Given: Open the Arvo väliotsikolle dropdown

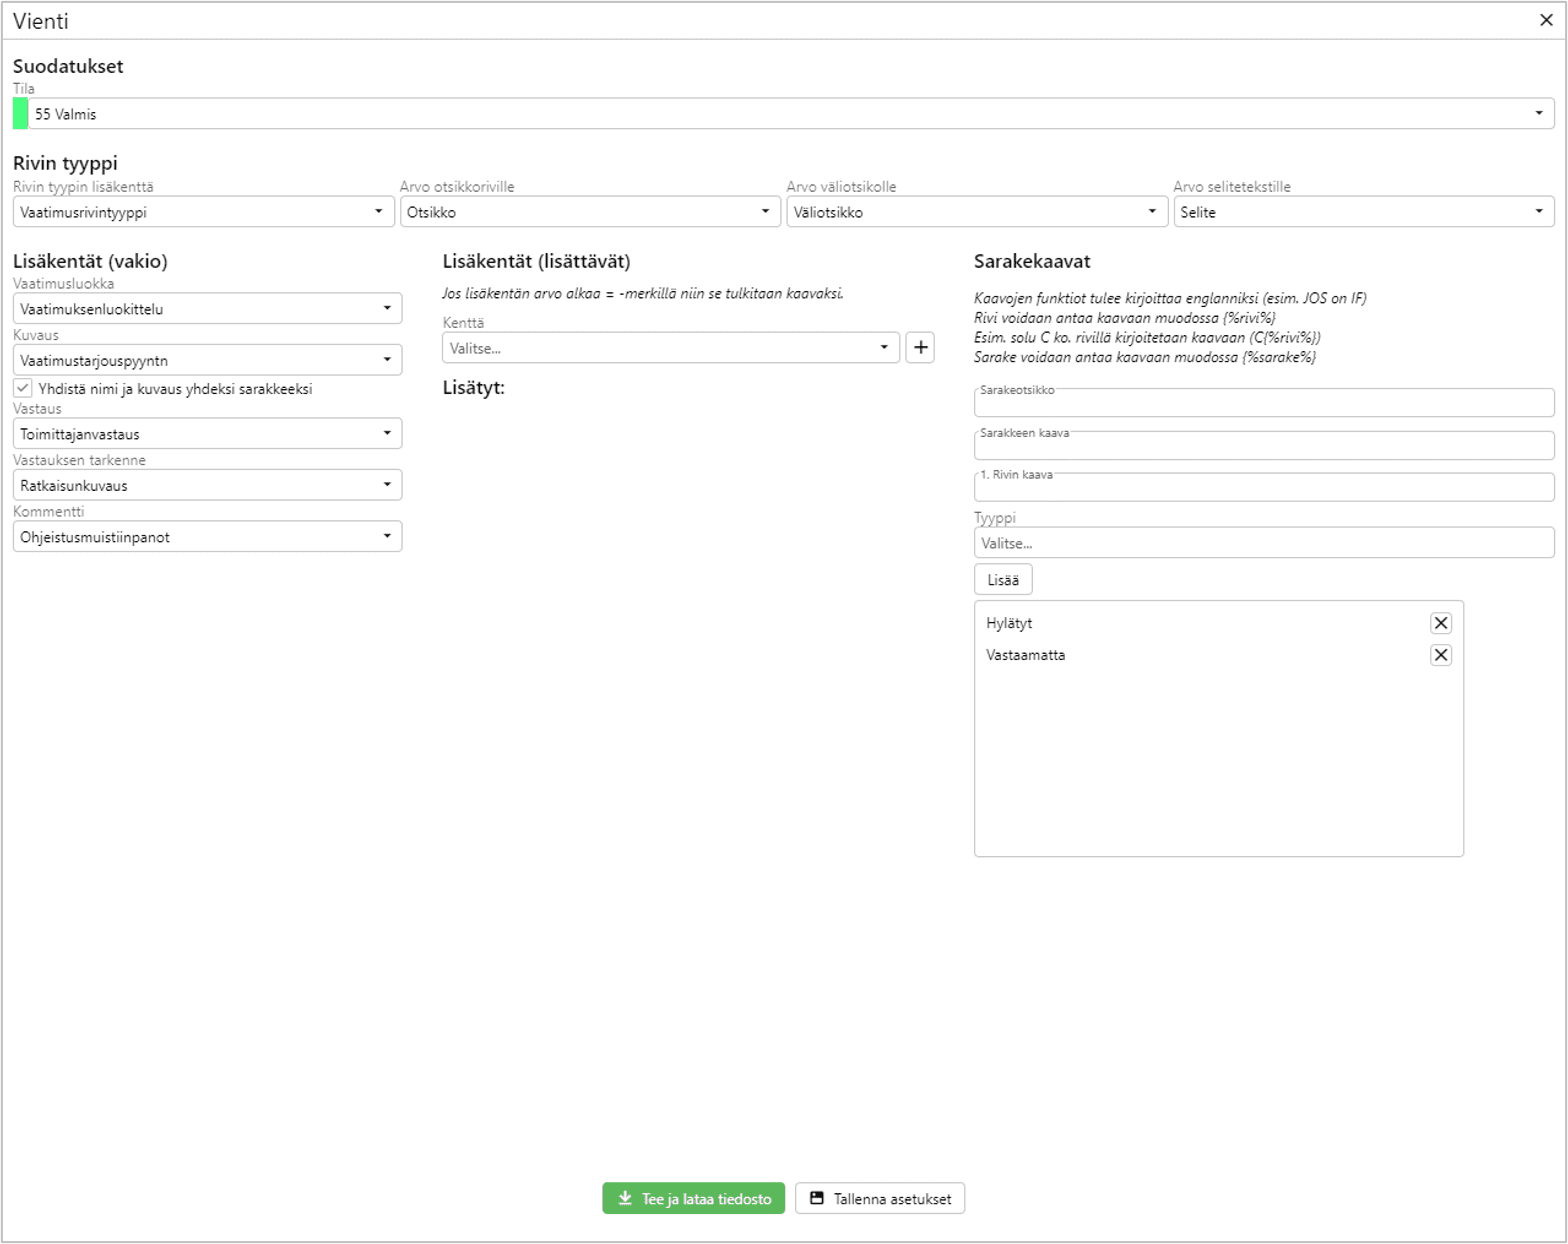Looking at the screenshot, I should click(x=976, y=212).
